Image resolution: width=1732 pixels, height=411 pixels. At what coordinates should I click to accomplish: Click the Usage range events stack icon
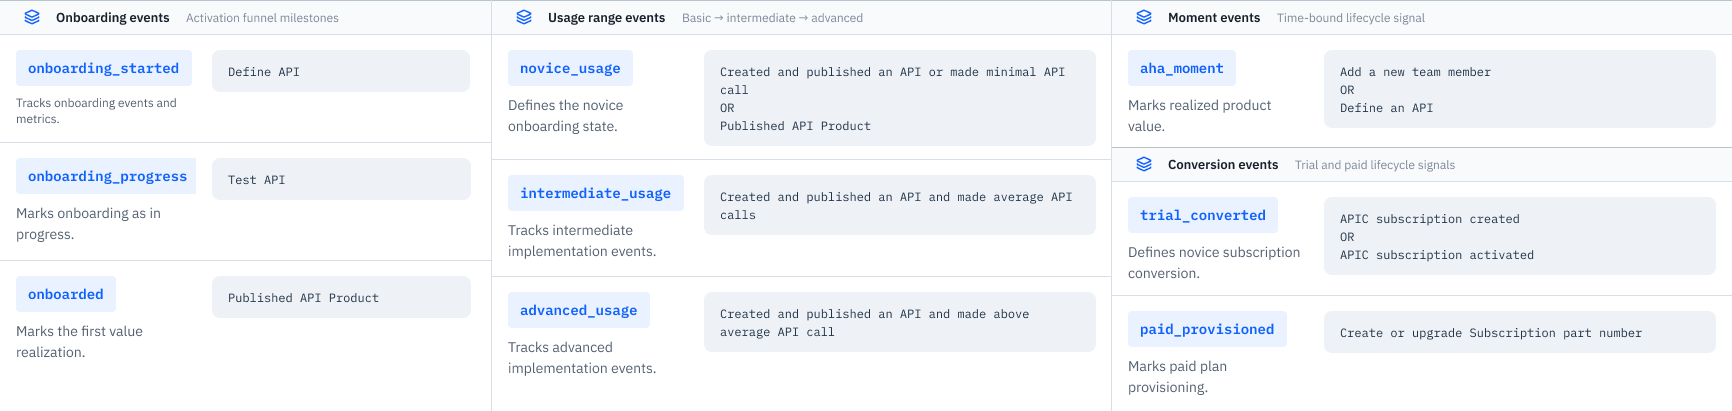[x=524, y=17]
